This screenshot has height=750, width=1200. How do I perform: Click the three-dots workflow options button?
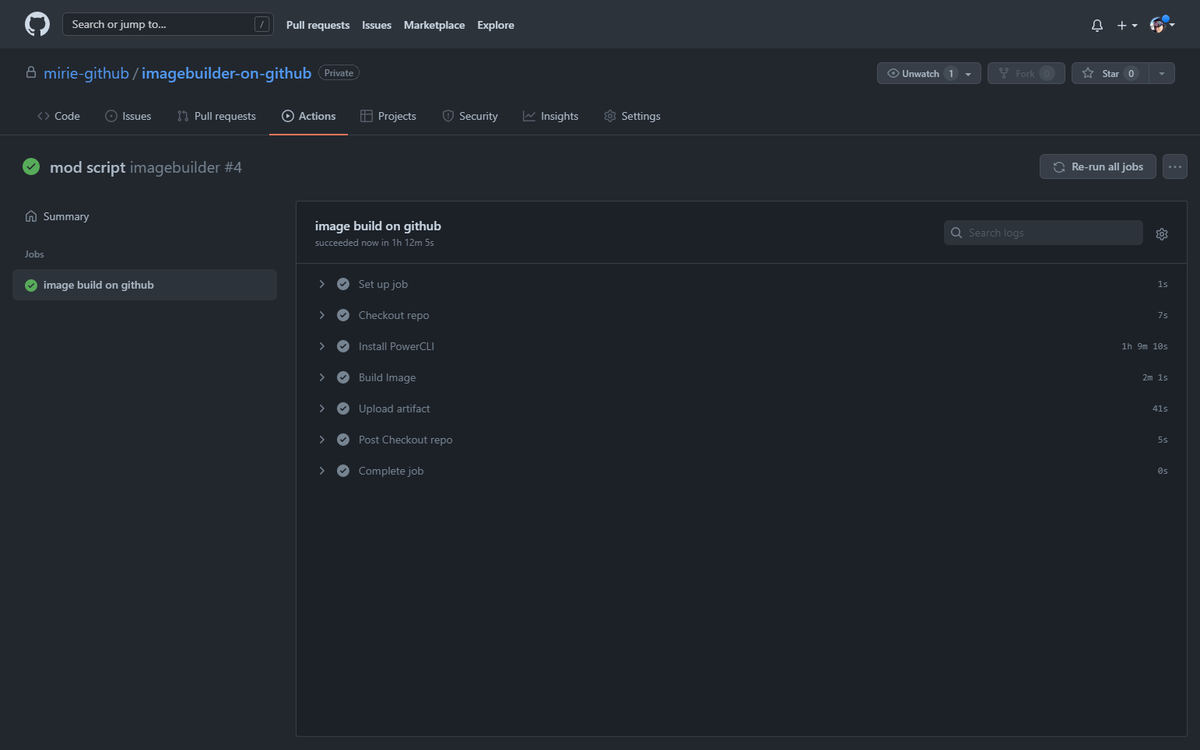tap(1175, 167)
